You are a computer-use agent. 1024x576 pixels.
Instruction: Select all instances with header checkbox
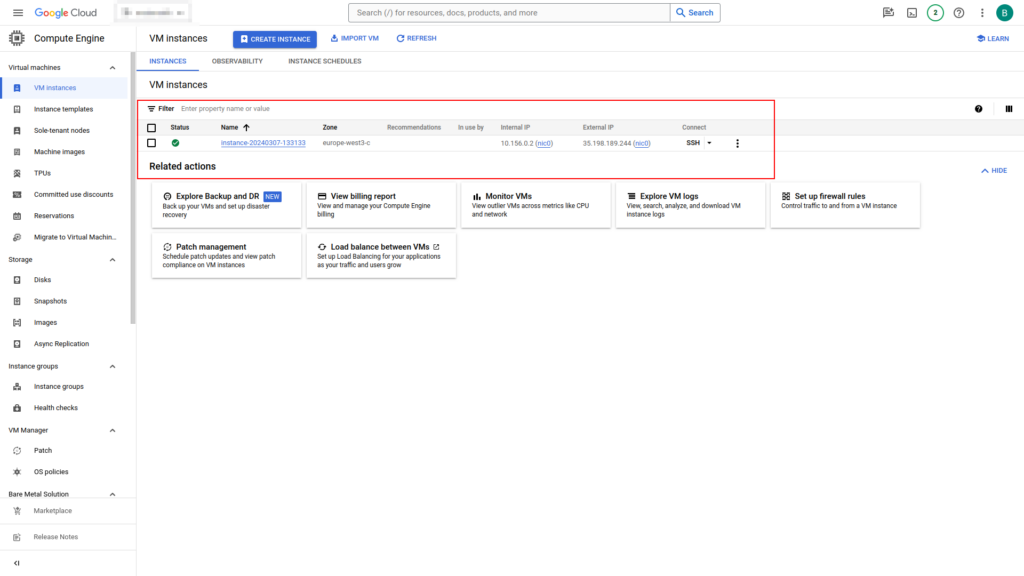coord(152,128)
